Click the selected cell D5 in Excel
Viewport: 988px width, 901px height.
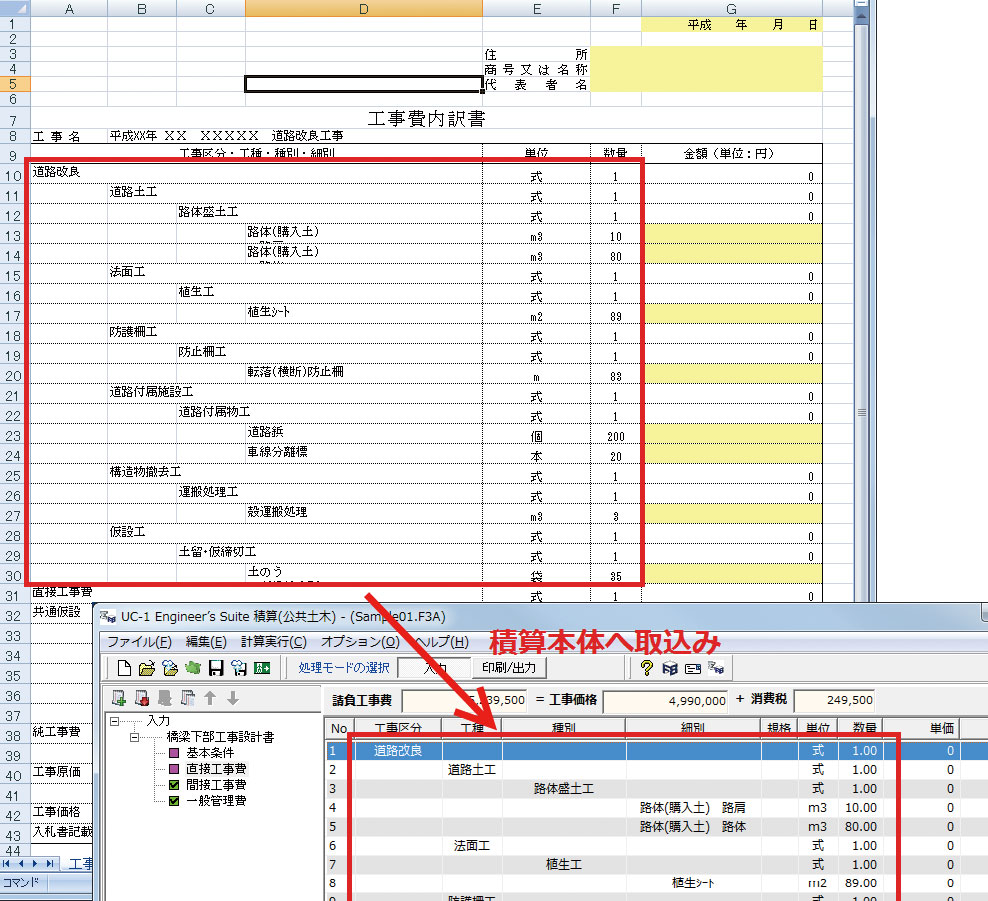(x=364, y=84)
